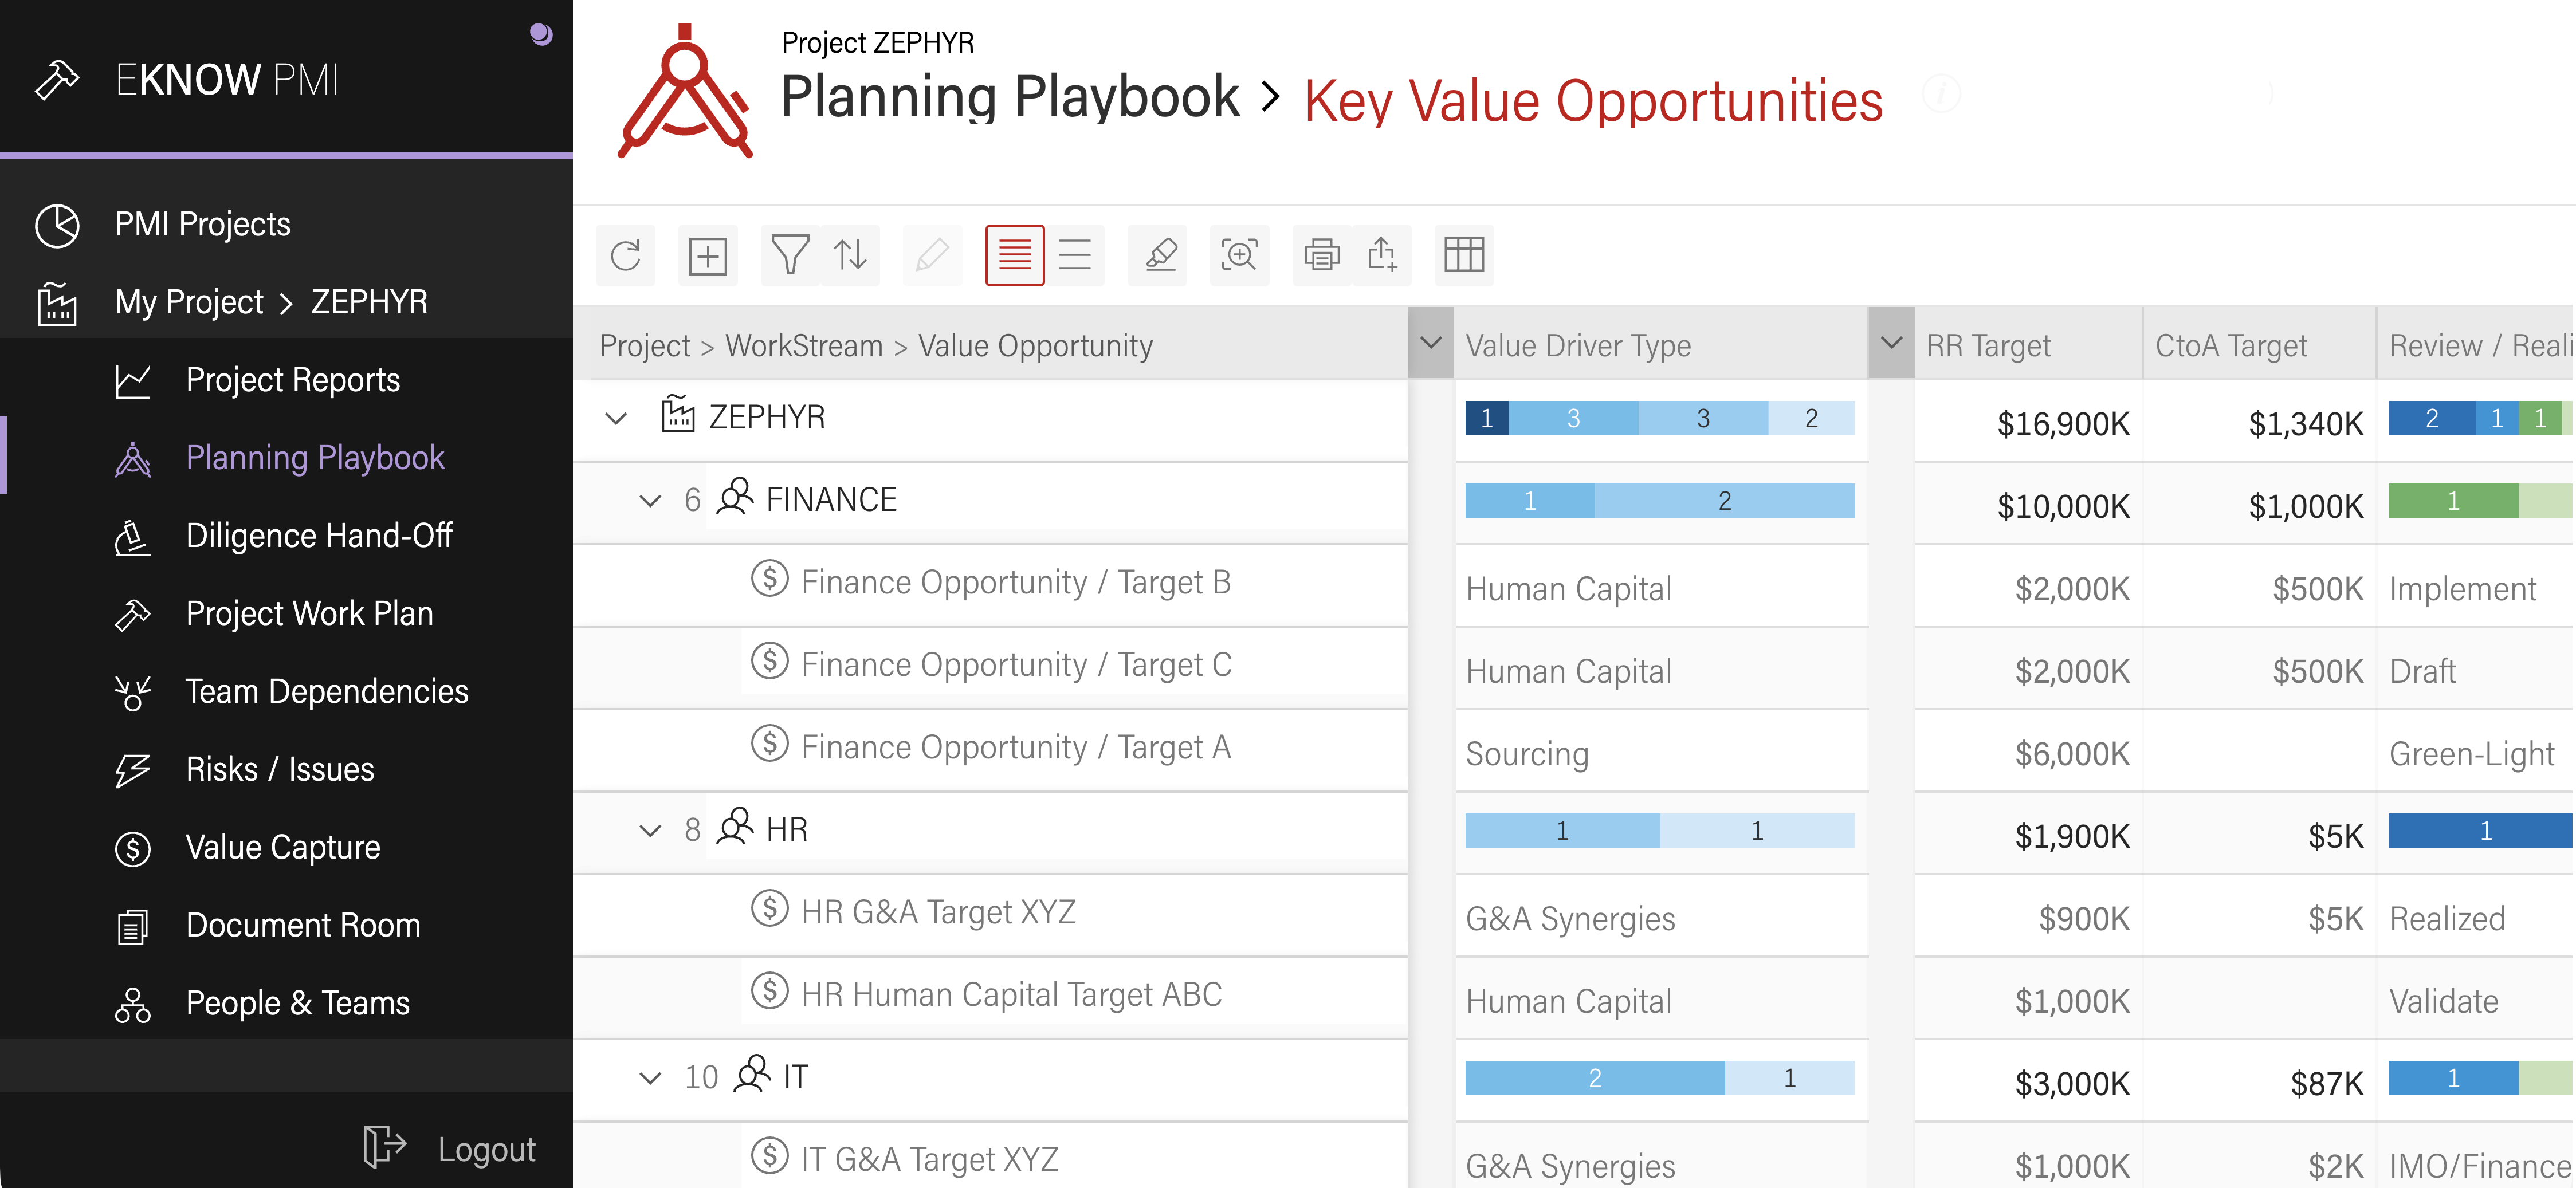This screenshot has width=2576, height=1188.
Task: Click the refresh icon in toolbar
Action: coord(625,255)
